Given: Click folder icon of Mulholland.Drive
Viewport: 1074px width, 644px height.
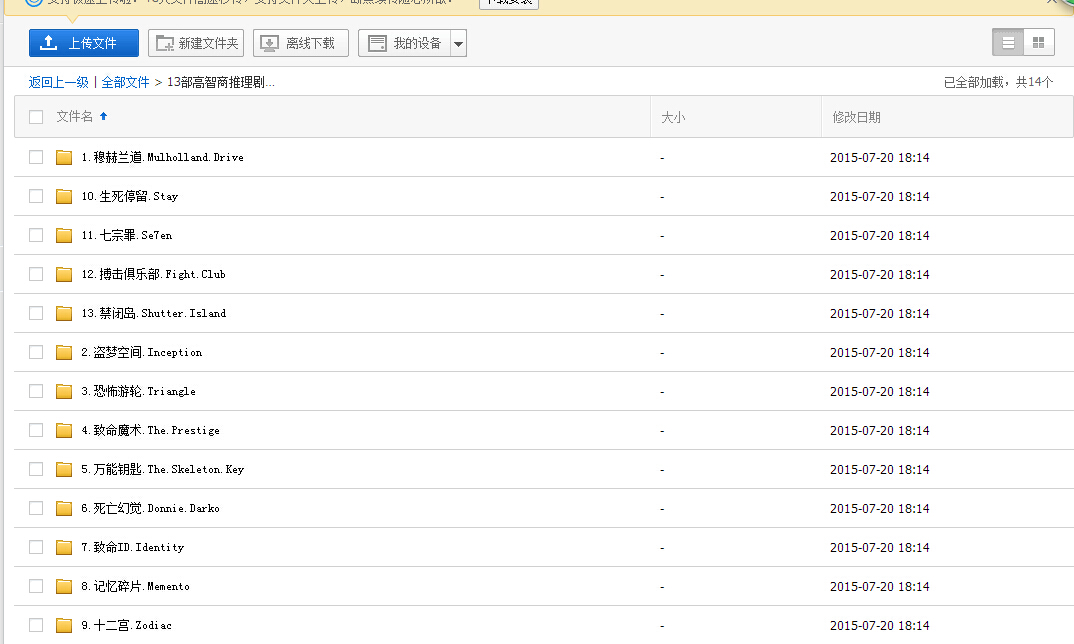Looking at the screenshot, I should (64, 158).
